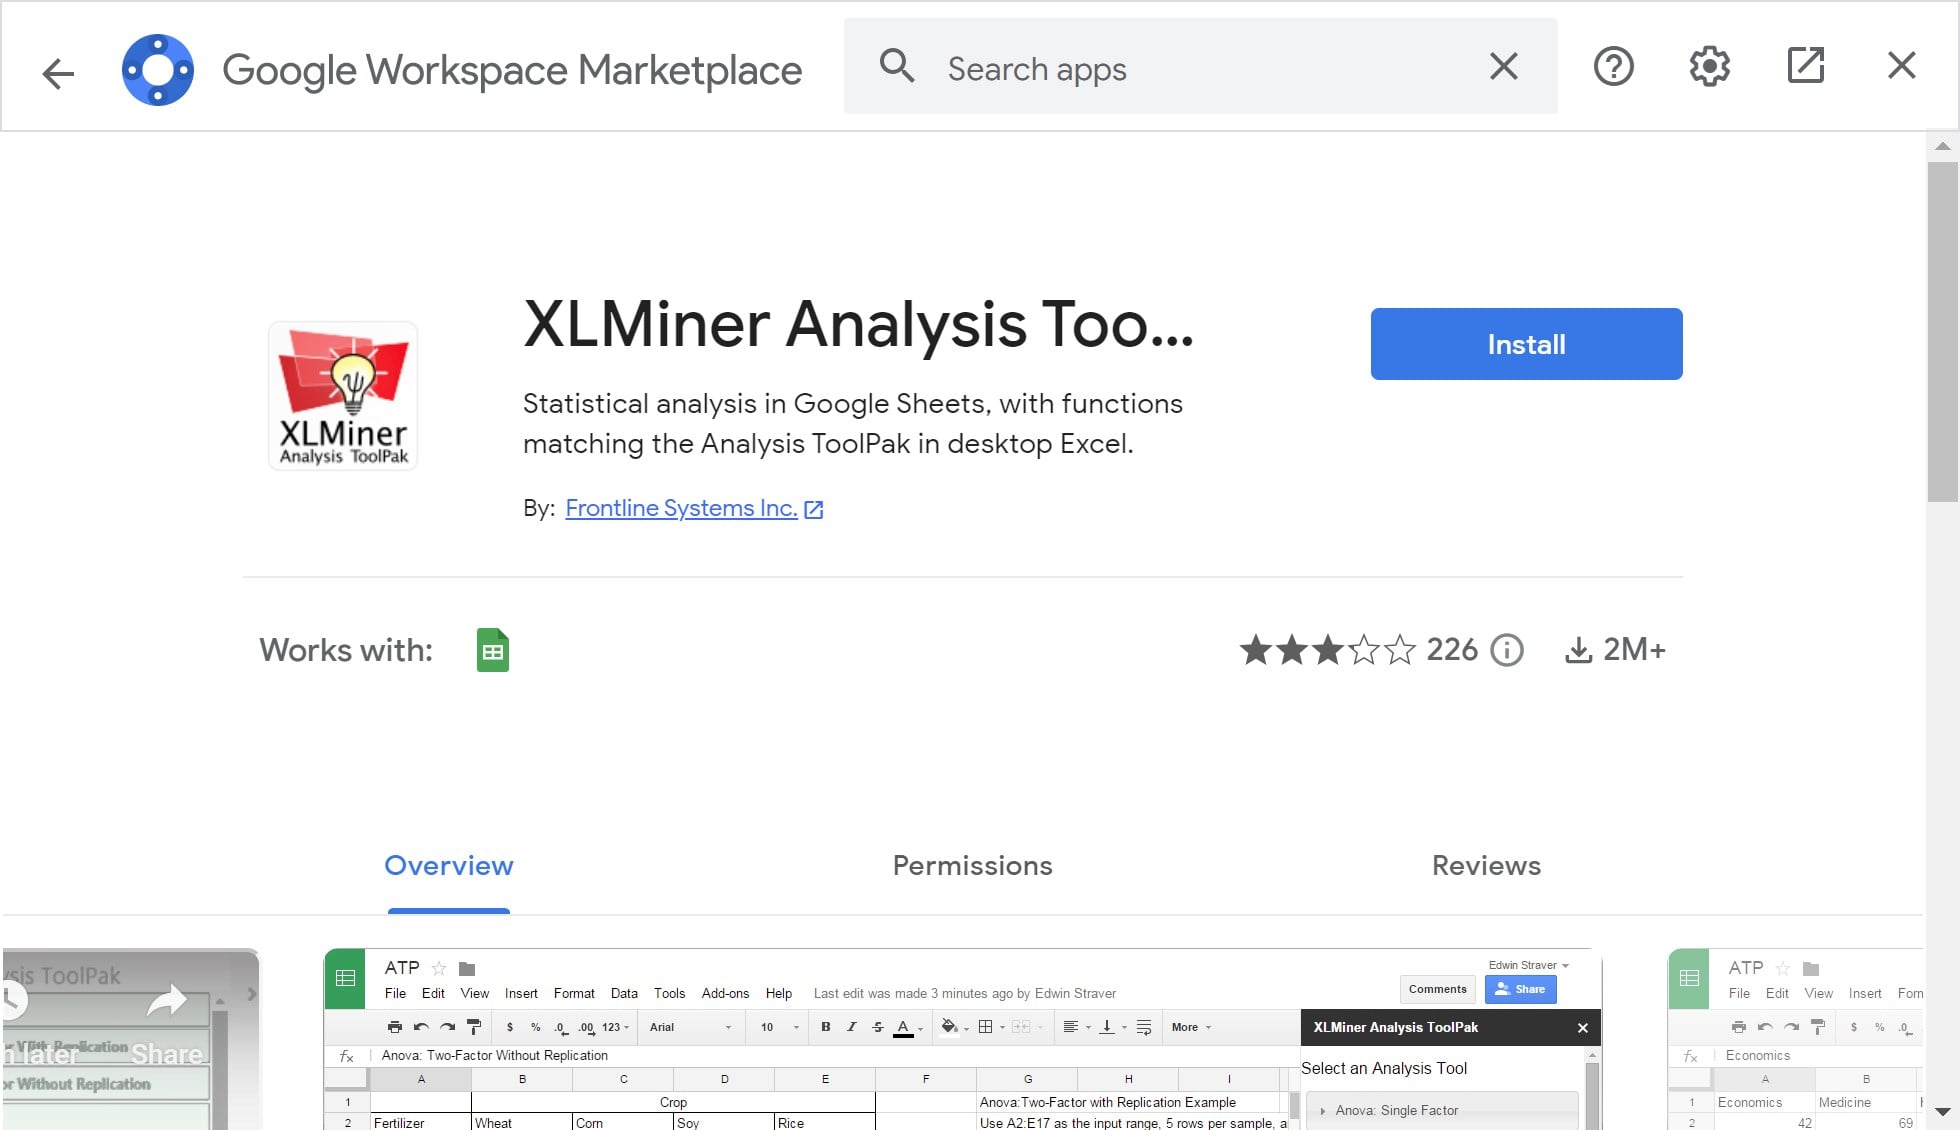Switch to the Permissions tab

tap(972, 865)
